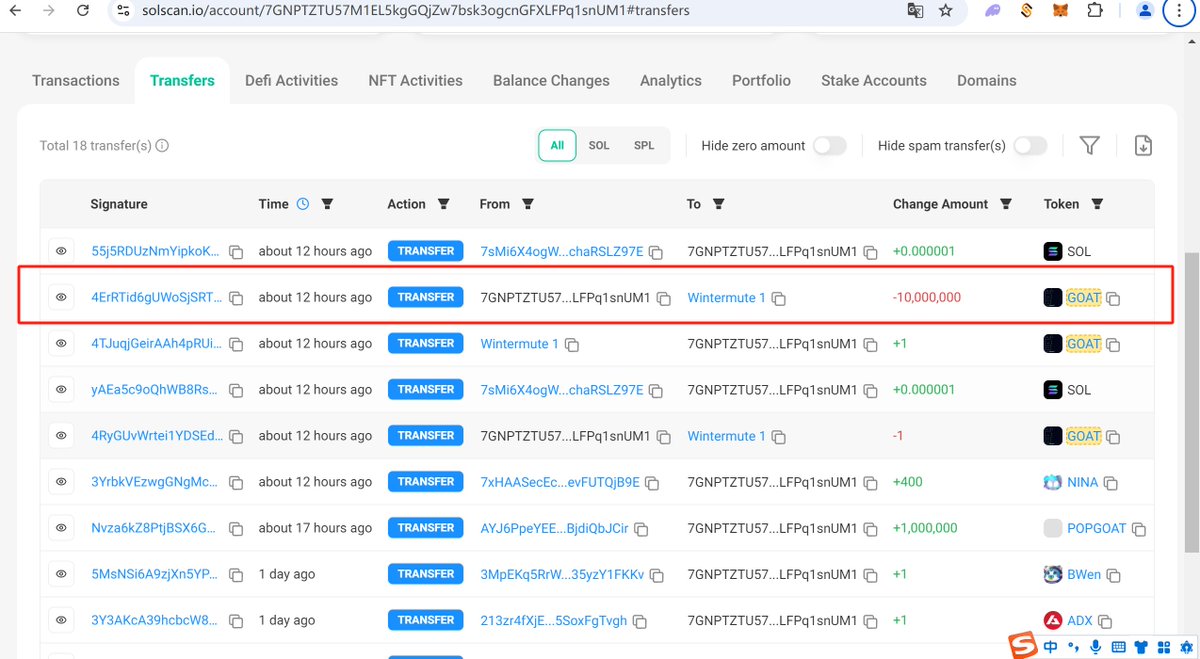1200x659 pixels.
Task: Toggle the clock icon in the Time column header
Action: tap(304, 204)
